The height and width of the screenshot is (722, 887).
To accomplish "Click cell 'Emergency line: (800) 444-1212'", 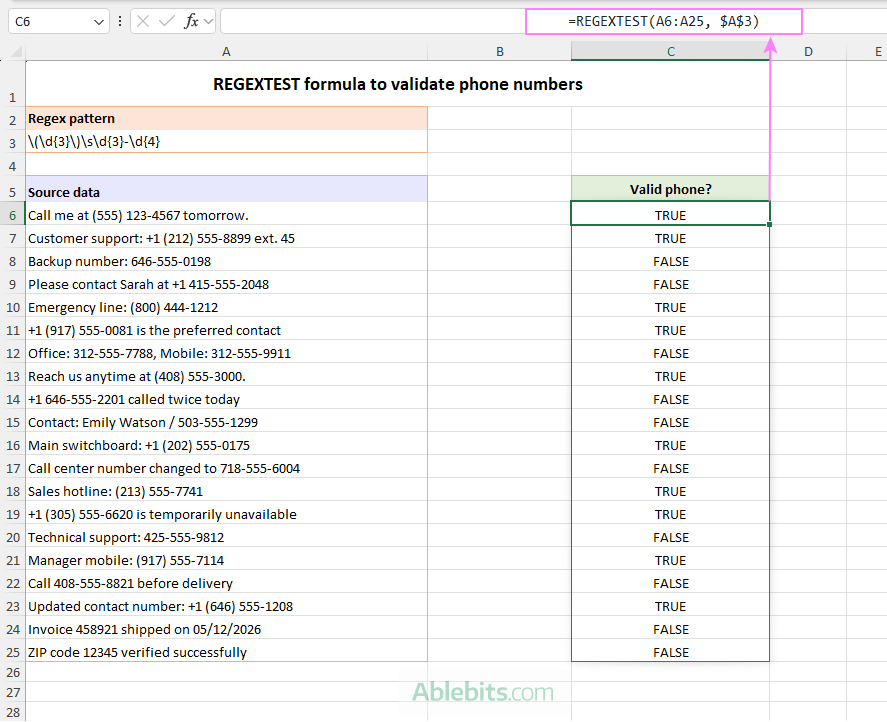I will (x=226, y=308).
